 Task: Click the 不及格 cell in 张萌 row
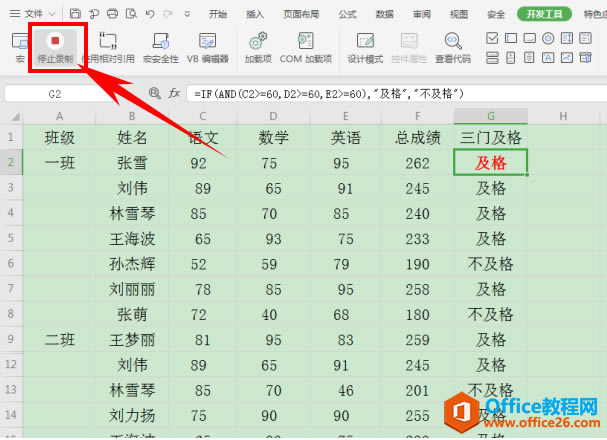490,314
